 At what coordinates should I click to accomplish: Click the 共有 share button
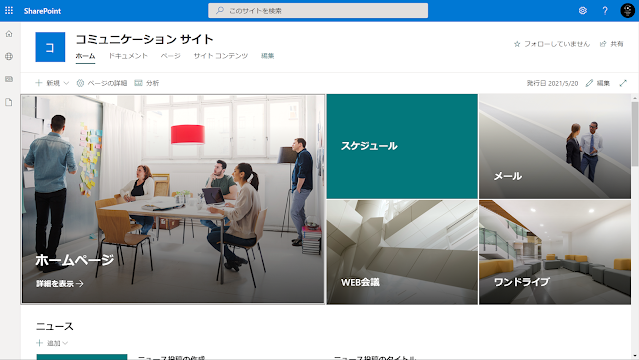pyautogui.click(x=612, y=44)
